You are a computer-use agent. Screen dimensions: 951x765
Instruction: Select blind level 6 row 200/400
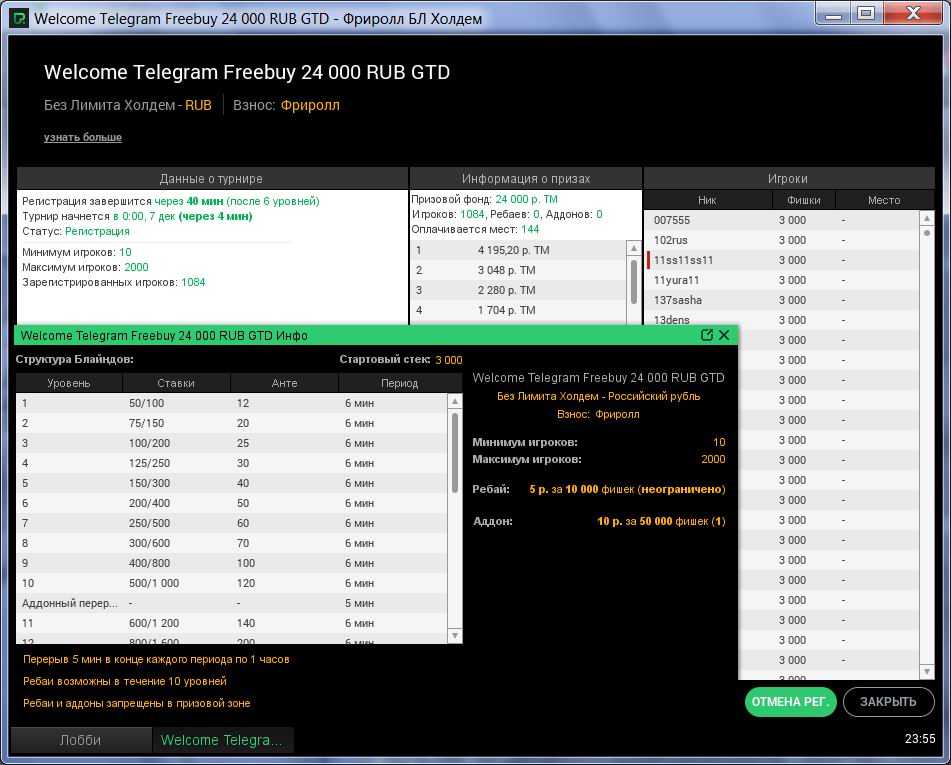(x=232, y=504)
